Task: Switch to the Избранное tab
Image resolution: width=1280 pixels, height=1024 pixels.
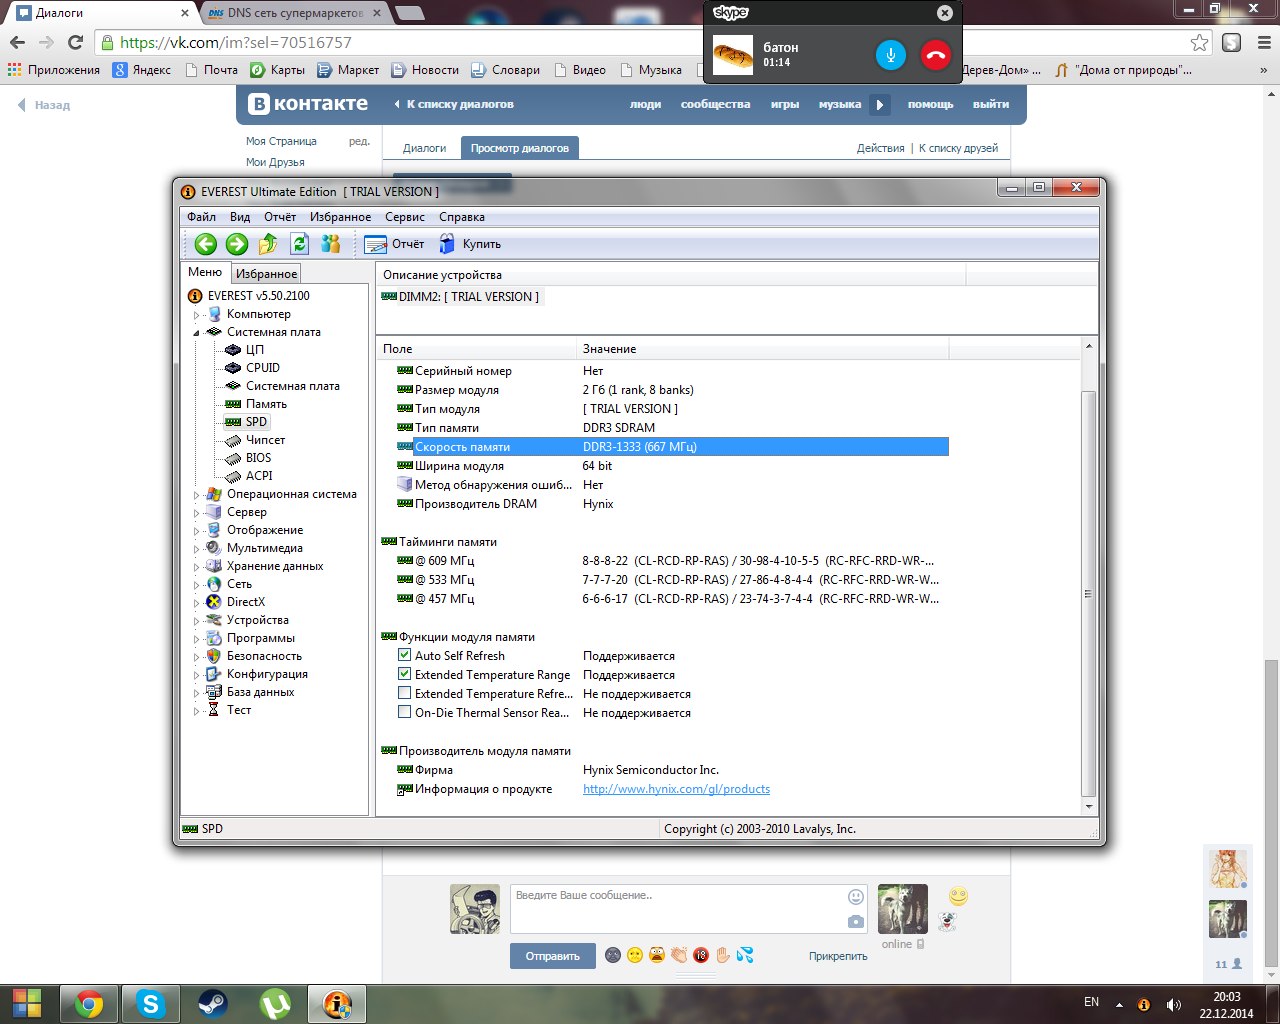Action: 266,273
